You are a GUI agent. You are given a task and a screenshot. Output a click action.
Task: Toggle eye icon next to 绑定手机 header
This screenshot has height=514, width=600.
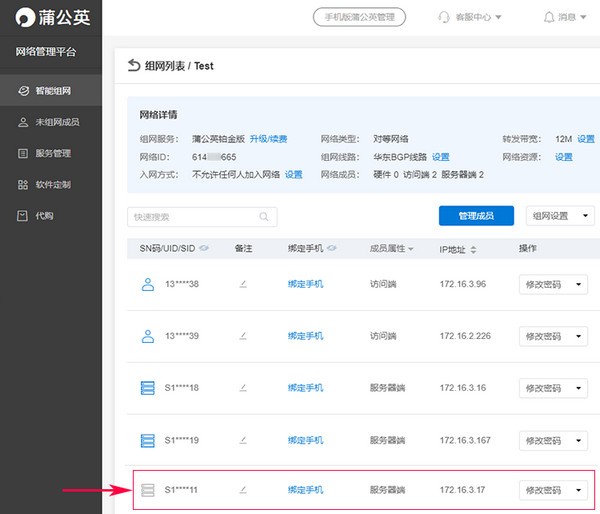point(331,248)
